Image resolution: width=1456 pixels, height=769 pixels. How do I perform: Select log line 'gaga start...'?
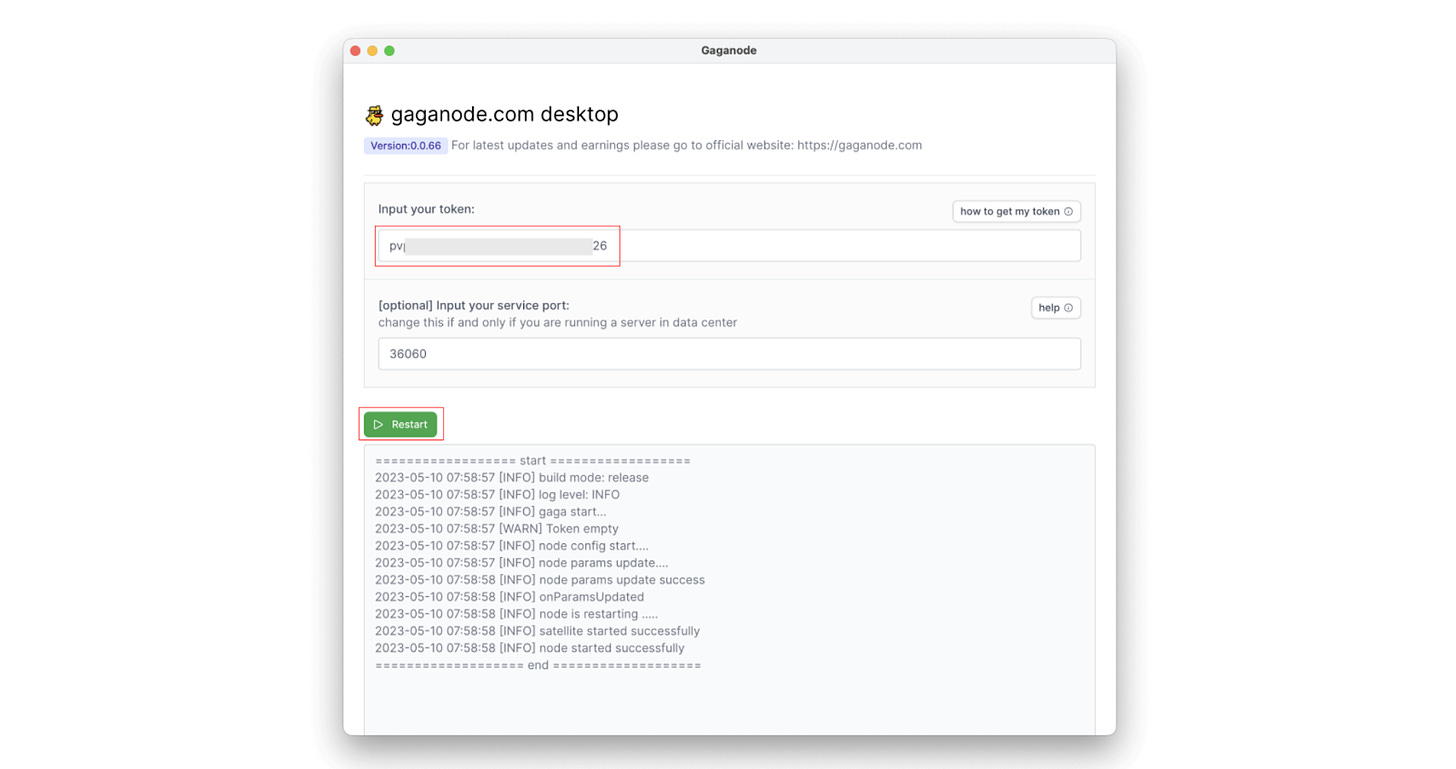coord(490,512)
